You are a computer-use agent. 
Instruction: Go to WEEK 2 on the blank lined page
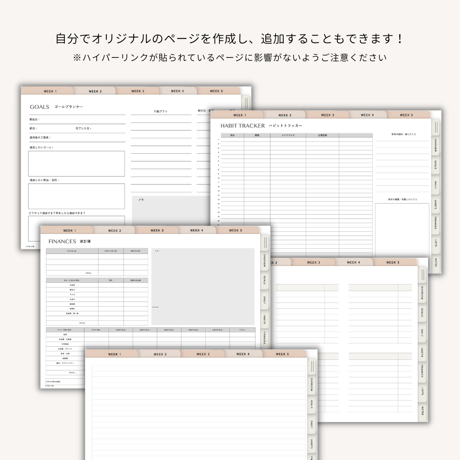pos(160,354)
